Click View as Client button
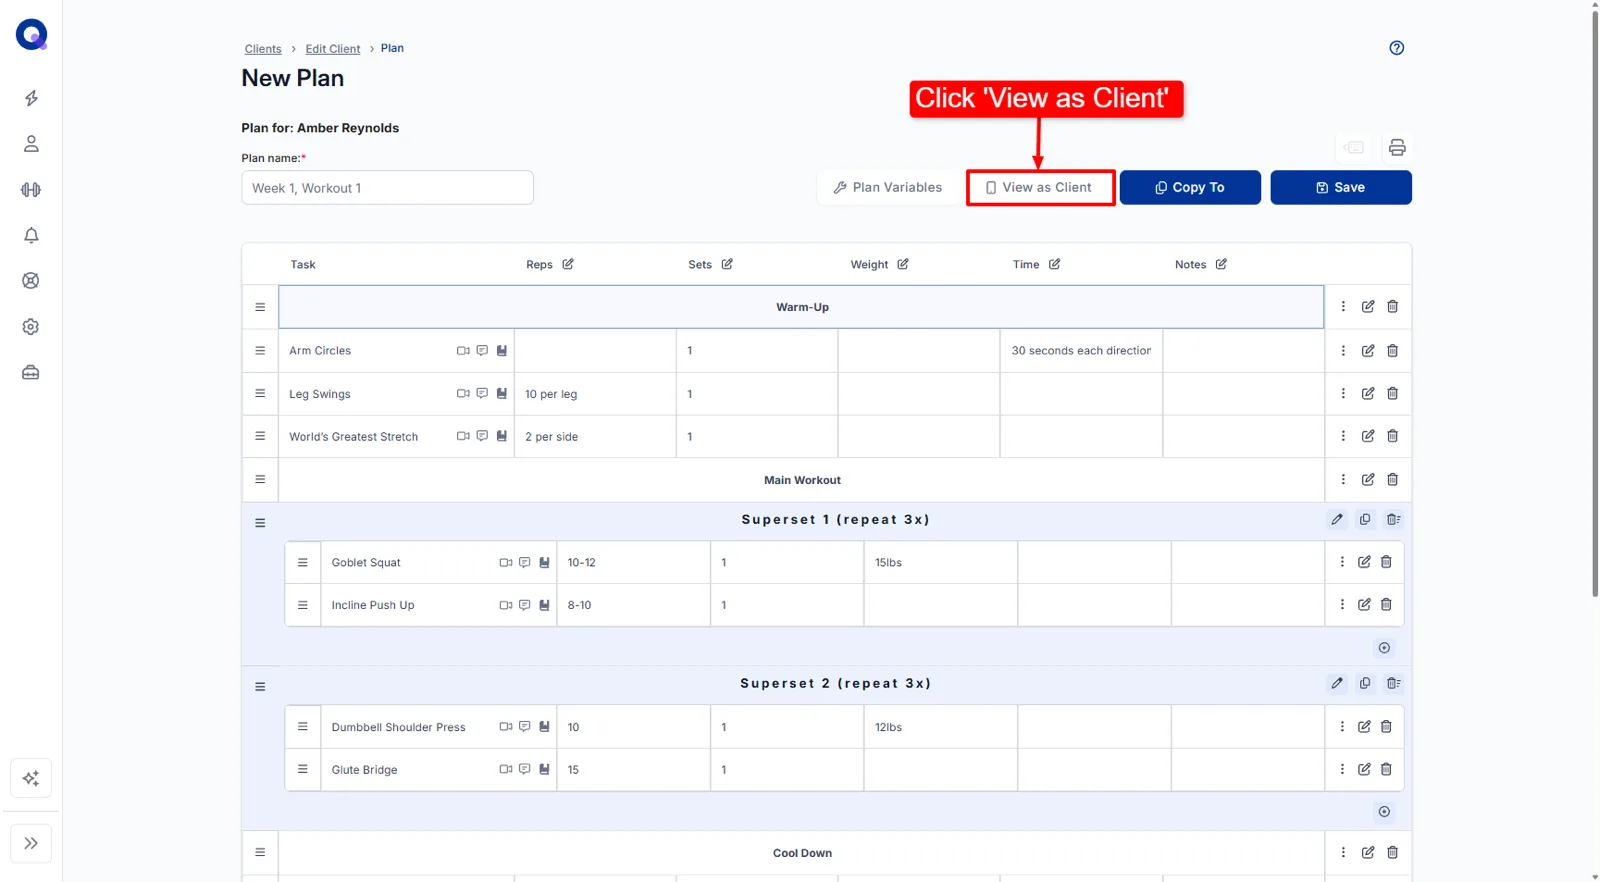 [x=1040, y=187]
